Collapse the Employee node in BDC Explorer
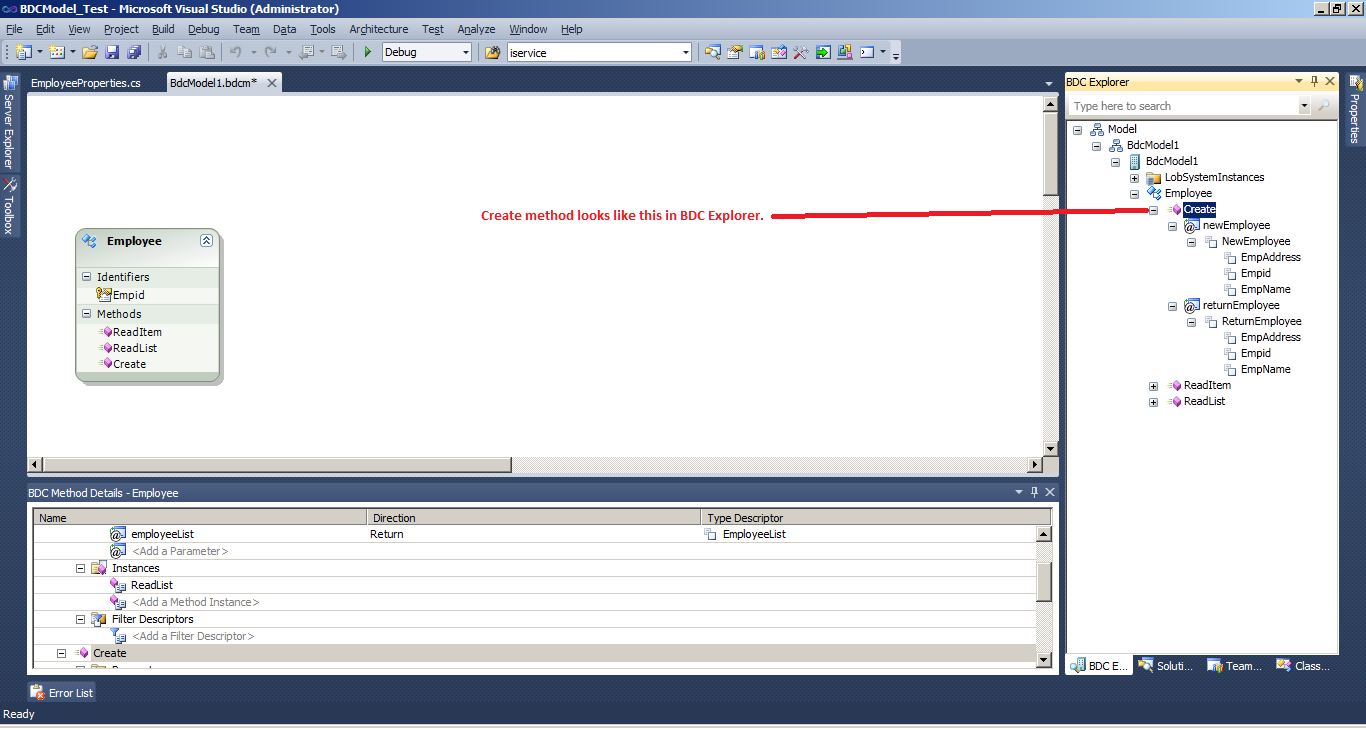 pos(1134,194)
